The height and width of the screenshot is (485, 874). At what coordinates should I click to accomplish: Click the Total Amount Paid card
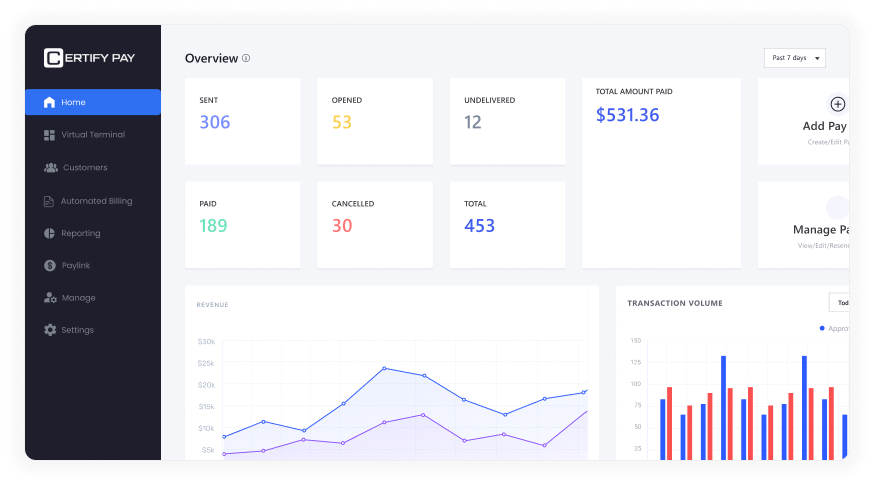click(661, 173)
